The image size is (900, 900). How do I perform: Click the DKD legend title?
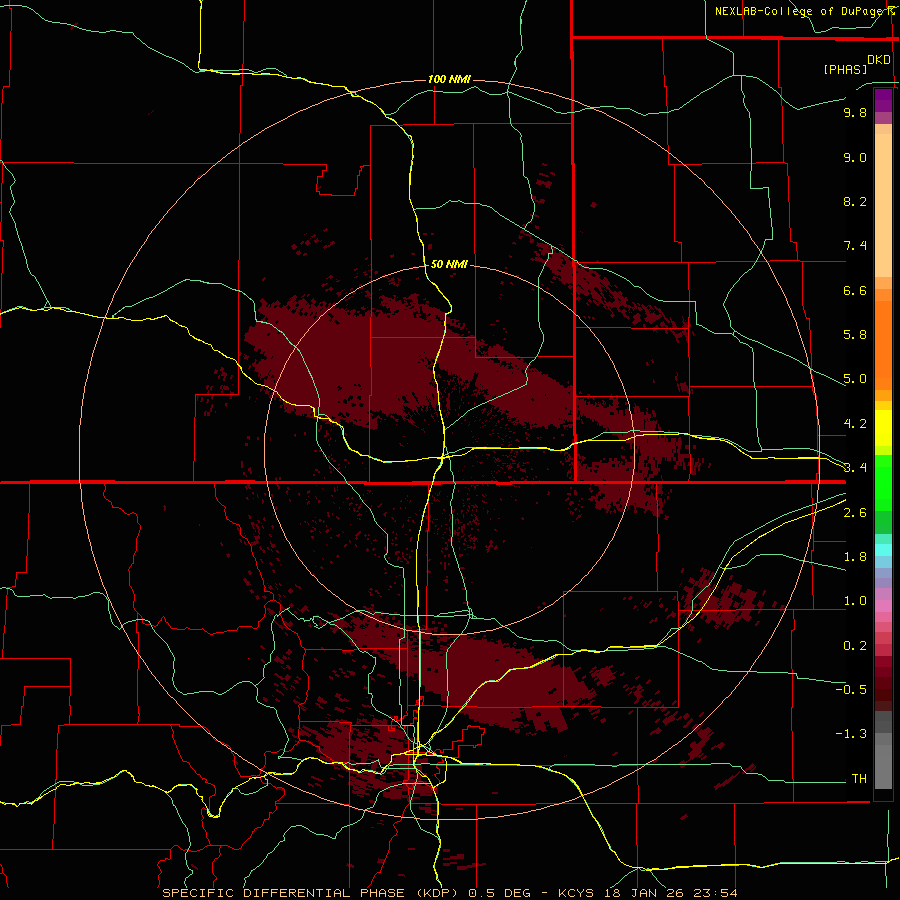click(879, 60)
